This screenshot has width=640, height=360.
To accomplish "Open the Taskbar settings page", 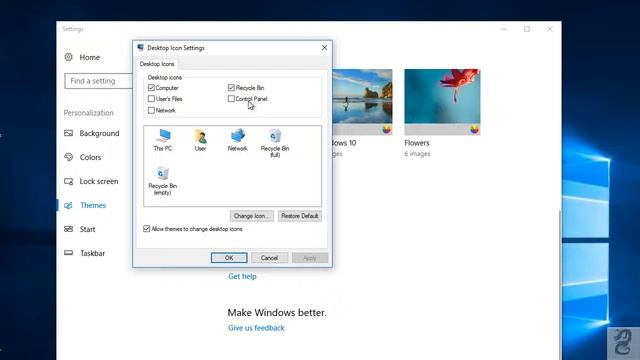I will 92,253.
